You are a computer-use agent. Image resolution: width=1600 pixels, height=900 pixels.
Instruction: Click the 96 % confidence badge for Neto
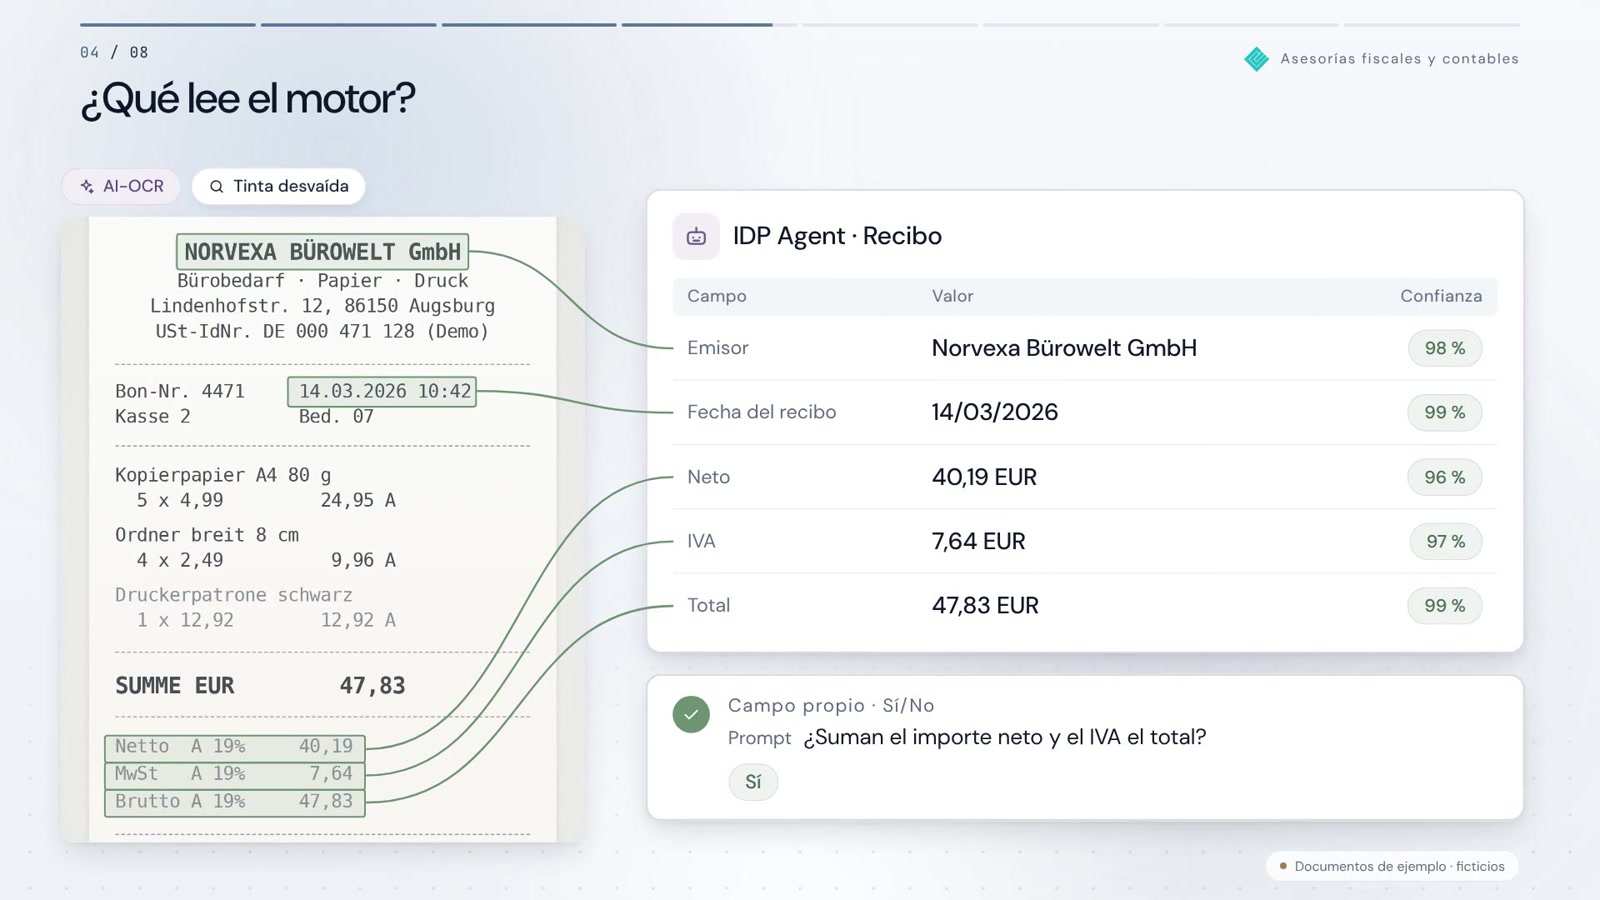click(1445, 477)
